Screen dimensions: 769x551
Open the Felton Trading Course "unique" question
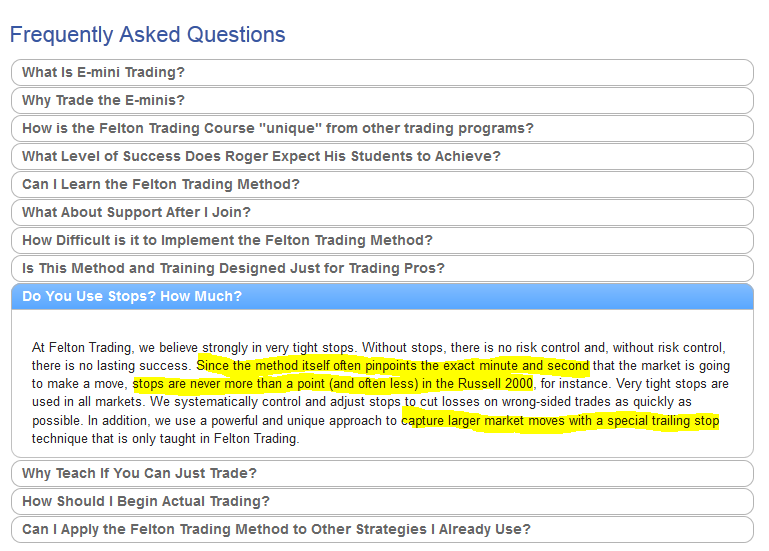pyautogui.click(x=382, y=129)
